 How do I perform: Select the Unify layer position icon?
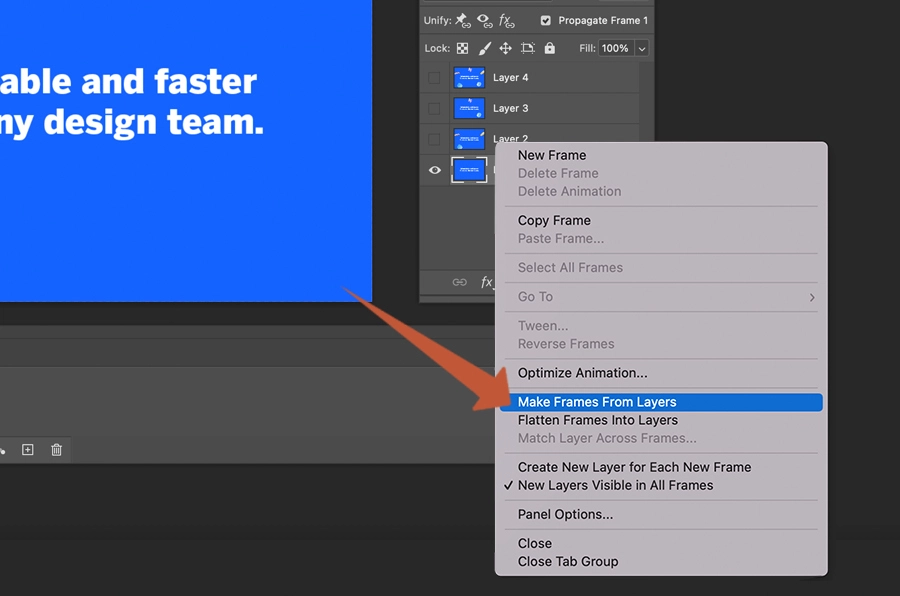(x=460, y=20)
